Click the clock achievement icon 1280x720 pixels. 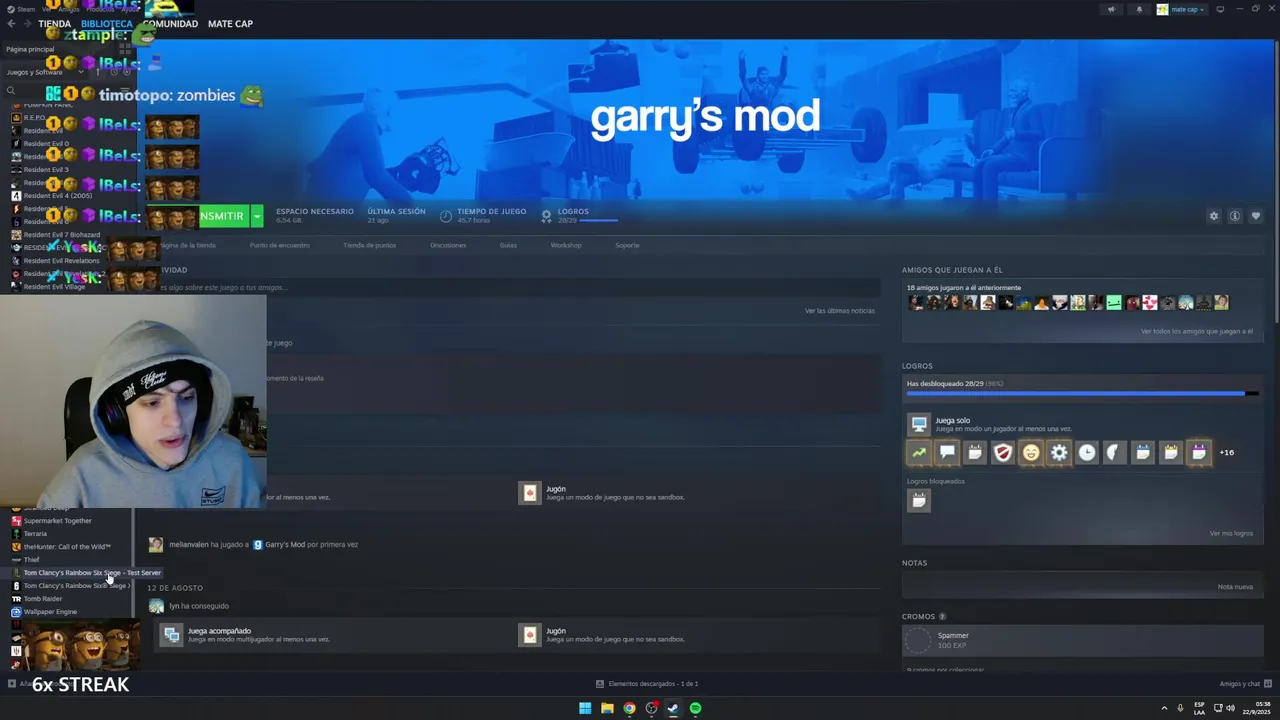1087,453
